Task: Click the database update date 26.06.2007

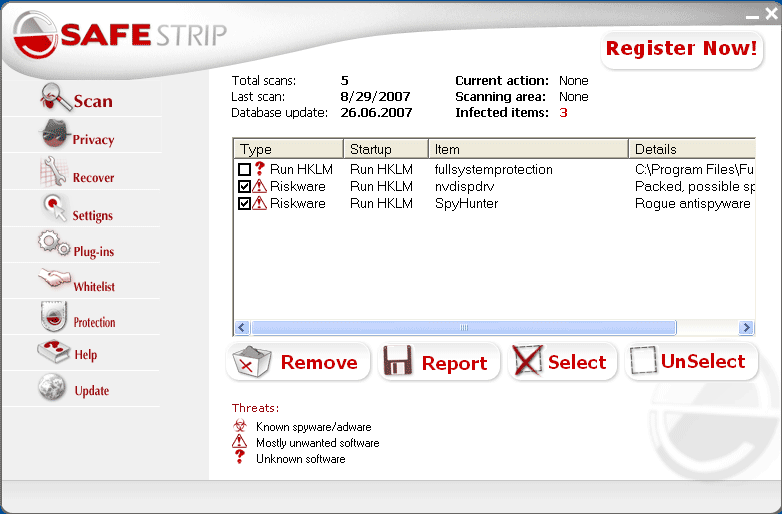Action: 376,113
